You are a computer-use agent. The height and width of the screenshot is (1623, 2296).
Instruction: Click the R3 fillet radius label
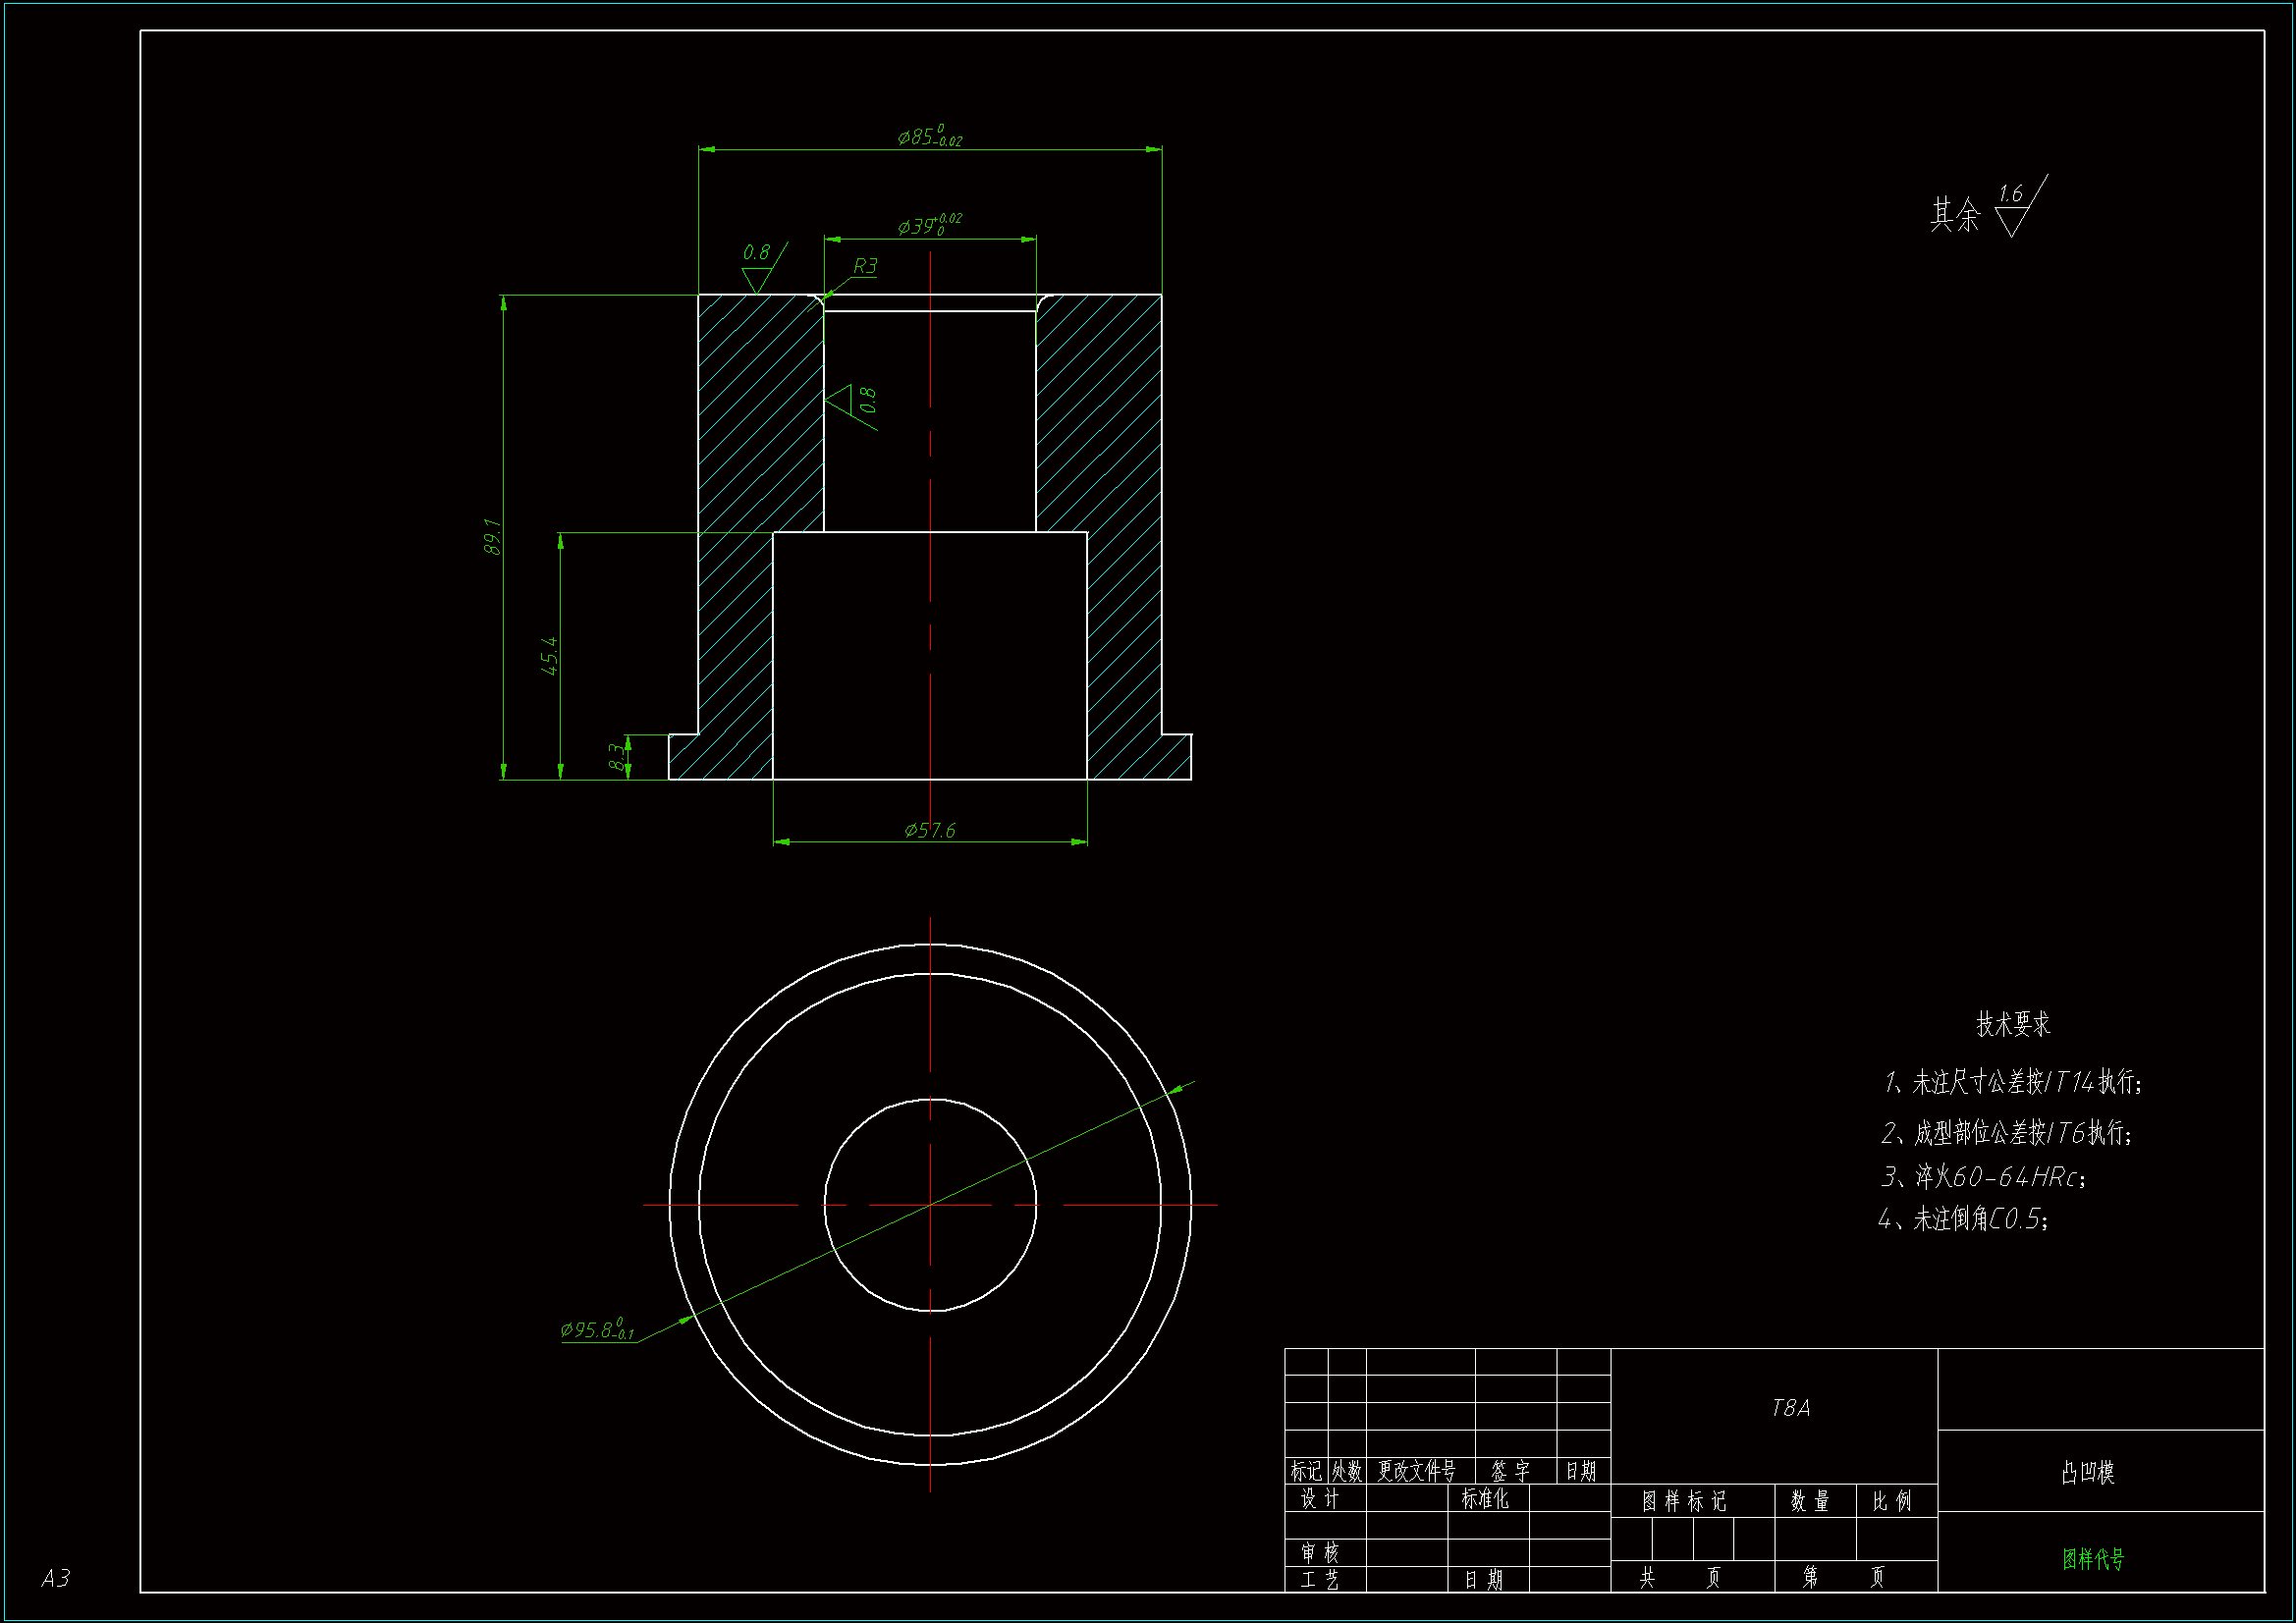click(x=864, y=266)
